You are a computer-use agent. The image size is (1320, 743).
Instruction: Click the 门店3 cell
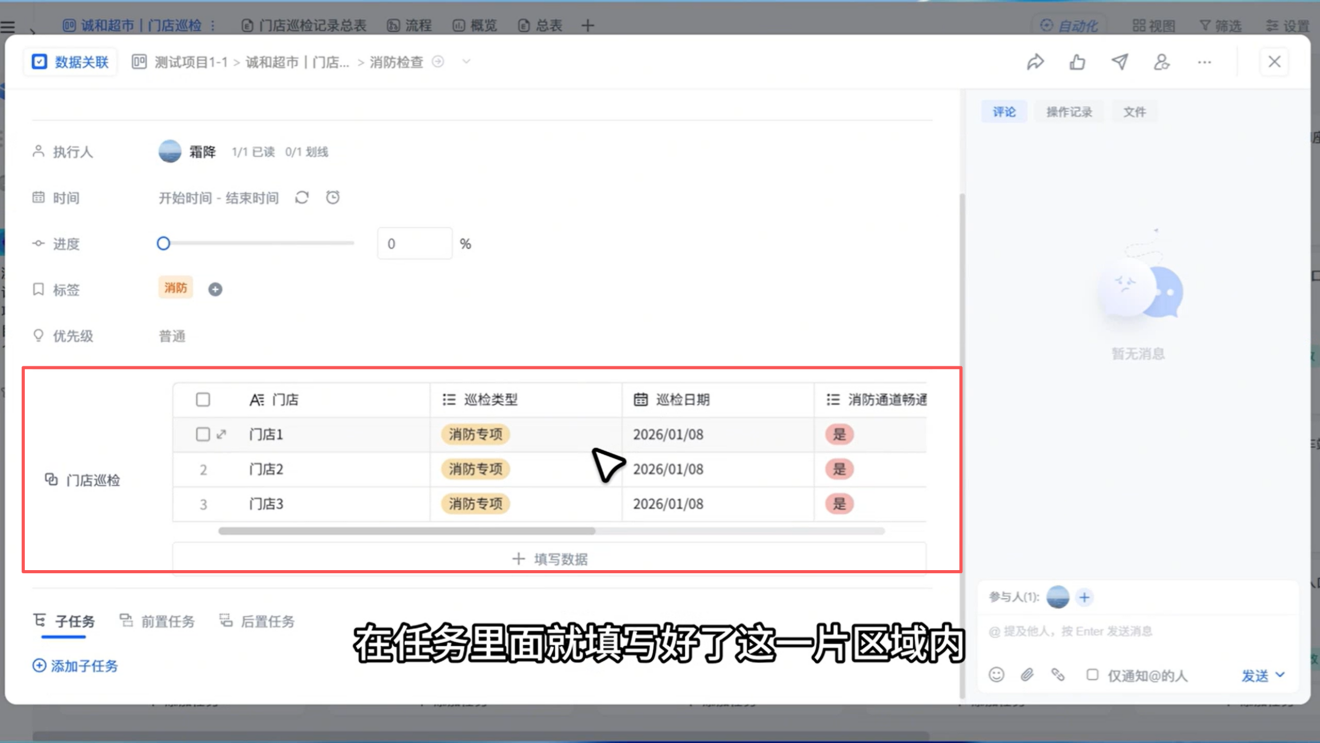tap(266, 504)
